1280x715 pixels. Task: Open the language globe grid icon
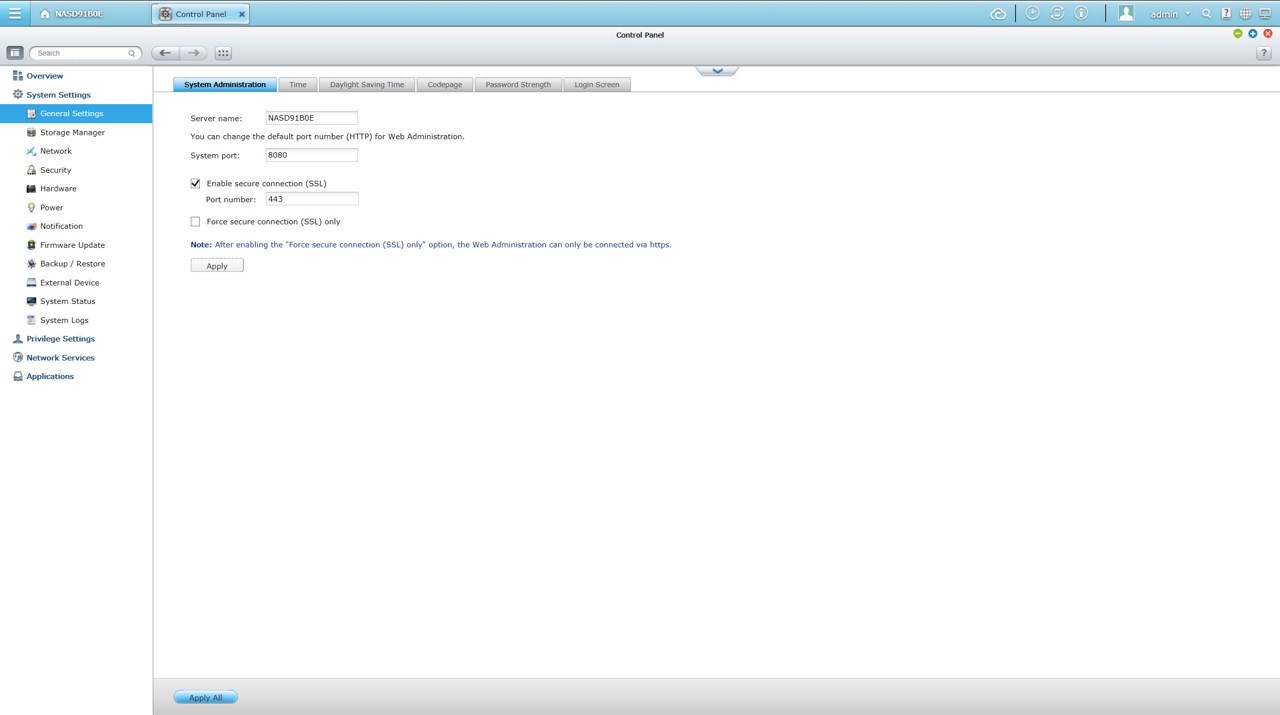pyautogui.click(x=1245, y=14)
